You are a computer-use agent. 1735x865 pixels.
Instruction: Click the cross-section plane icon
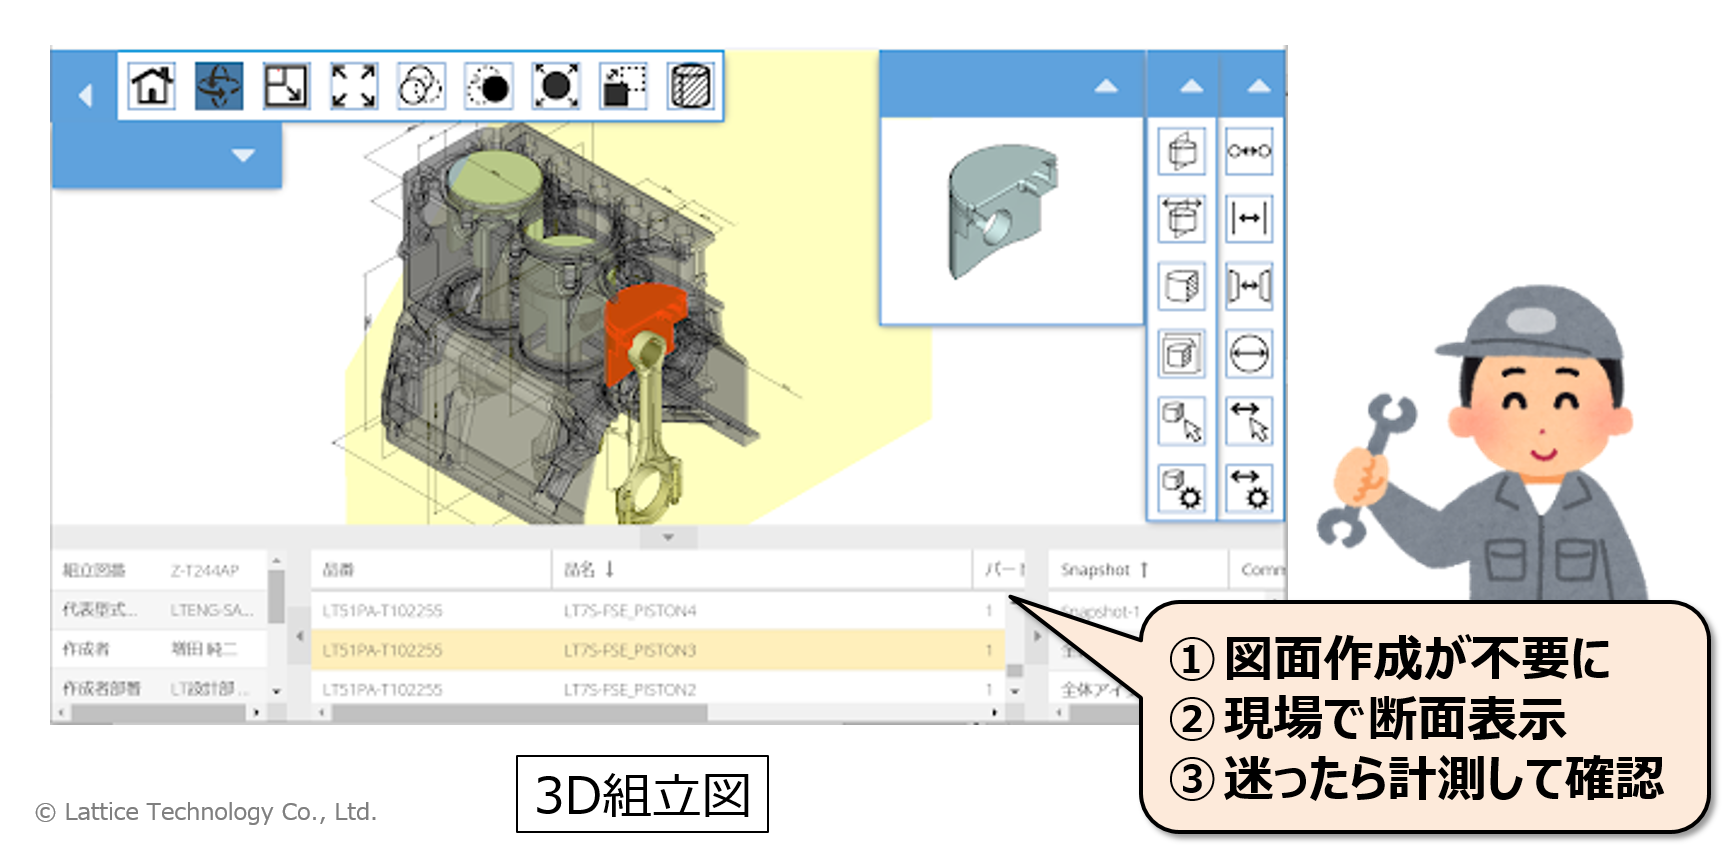[x=1182, y=151]
